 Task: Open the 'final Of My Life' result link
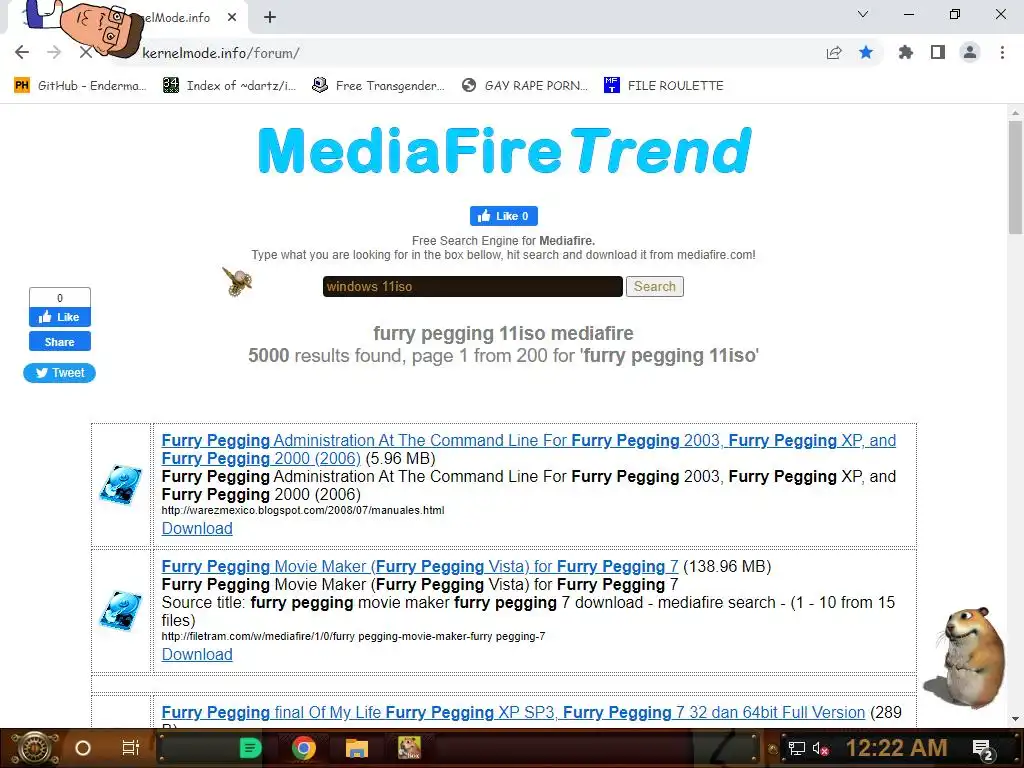coord(513,712)
